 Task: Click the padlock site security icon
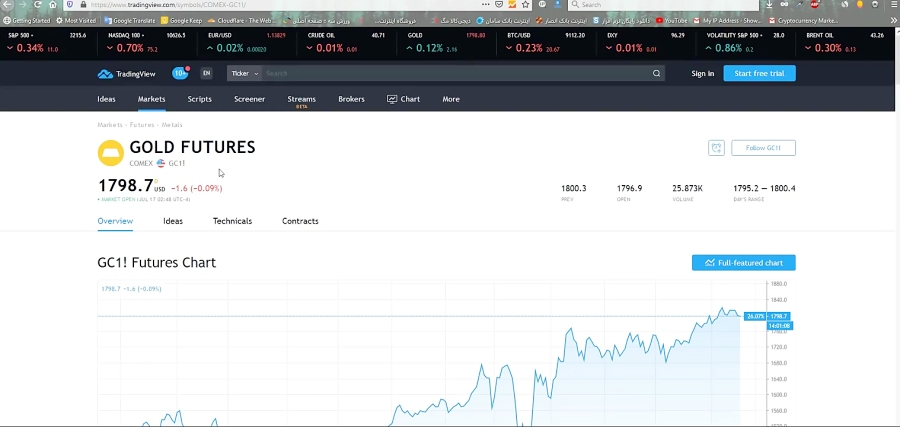pos(84,5)
